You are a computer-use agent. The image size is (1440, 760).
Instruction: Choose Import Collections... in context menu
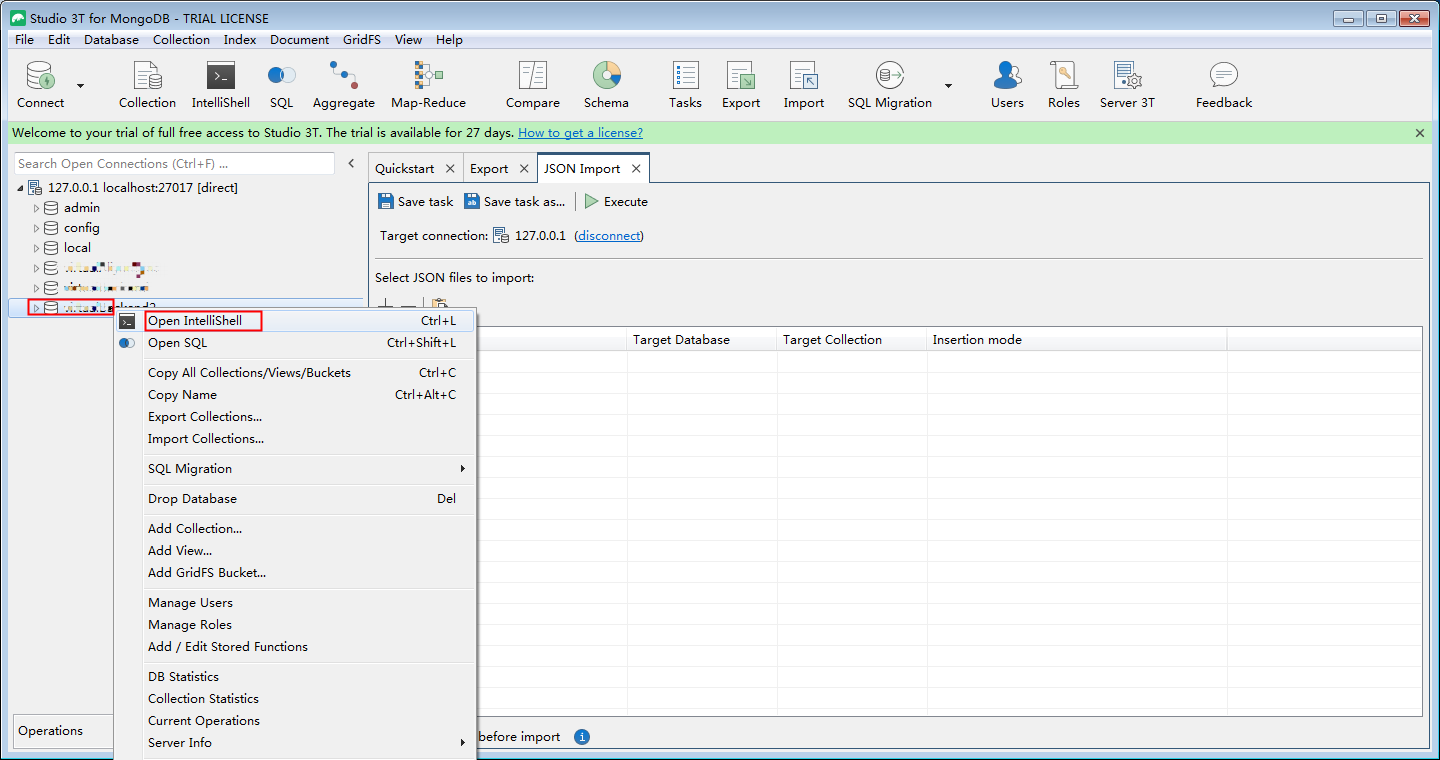tap(295, 439)
